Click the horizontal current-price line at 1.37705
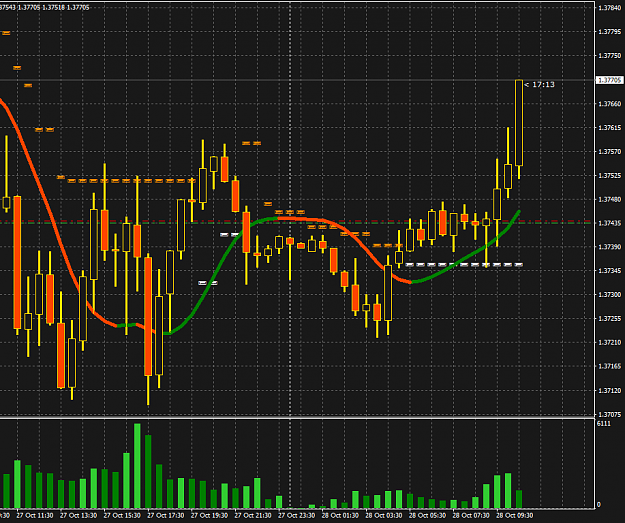Viewport: 625px width, 523px height. point(297,80)
